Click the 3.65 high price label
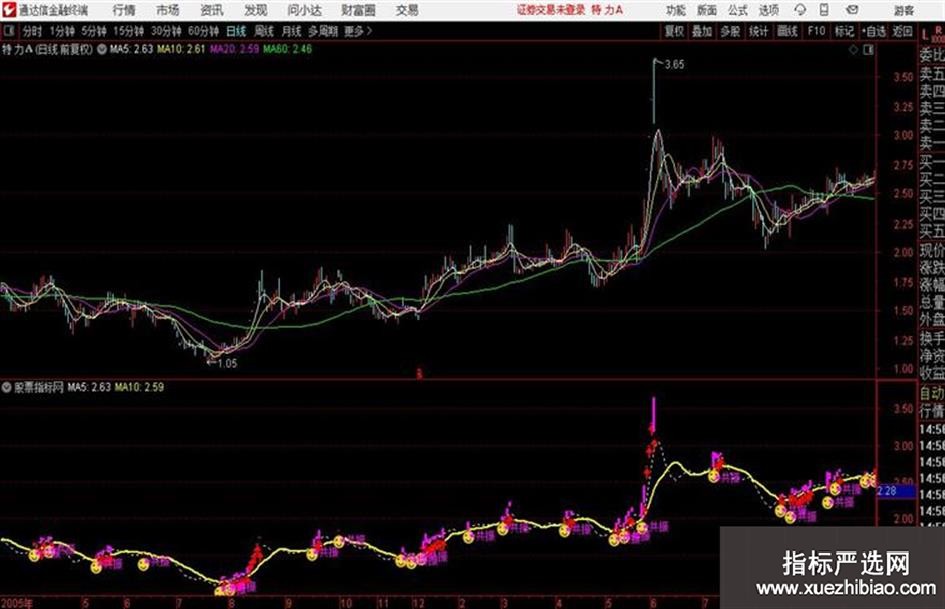The height and width of the screenshot is (609, 945). click(674, 64)
